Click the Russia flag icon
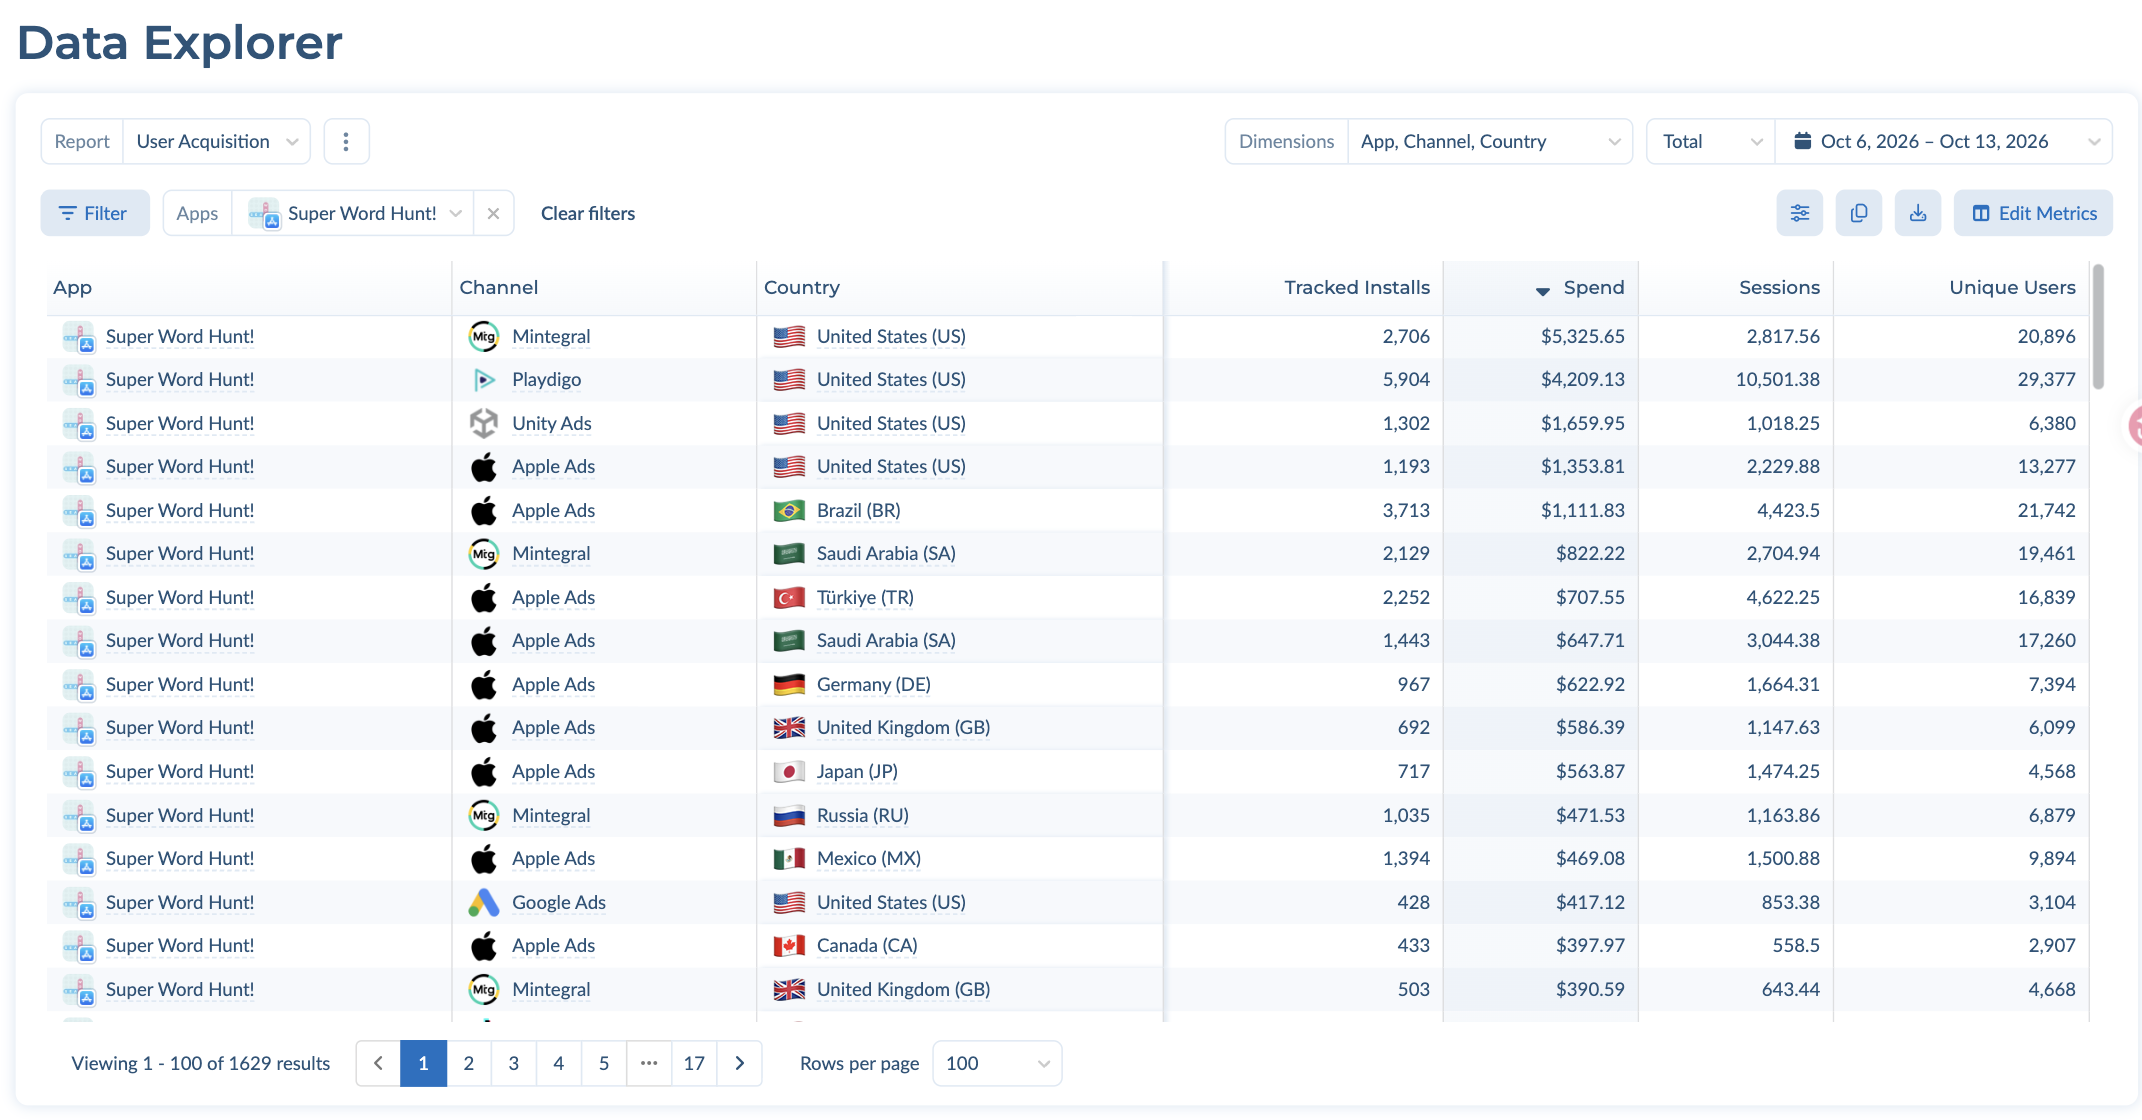 click(x=789, y=816)
